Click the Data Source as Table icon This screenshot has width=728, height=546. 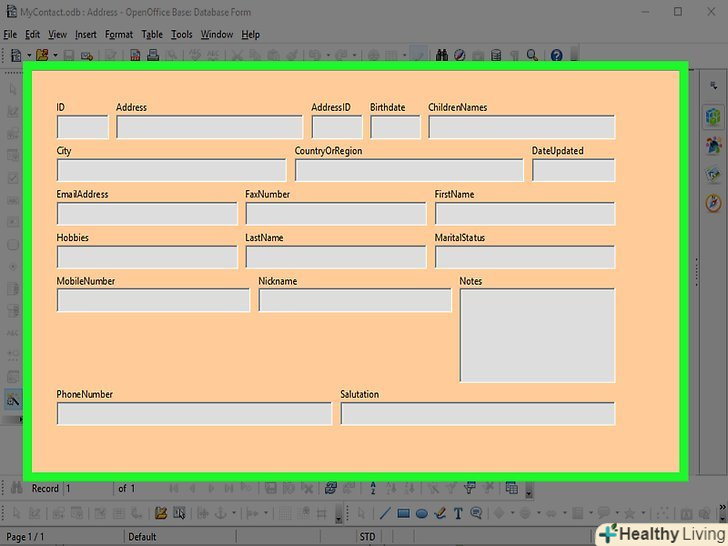(512, 488)
